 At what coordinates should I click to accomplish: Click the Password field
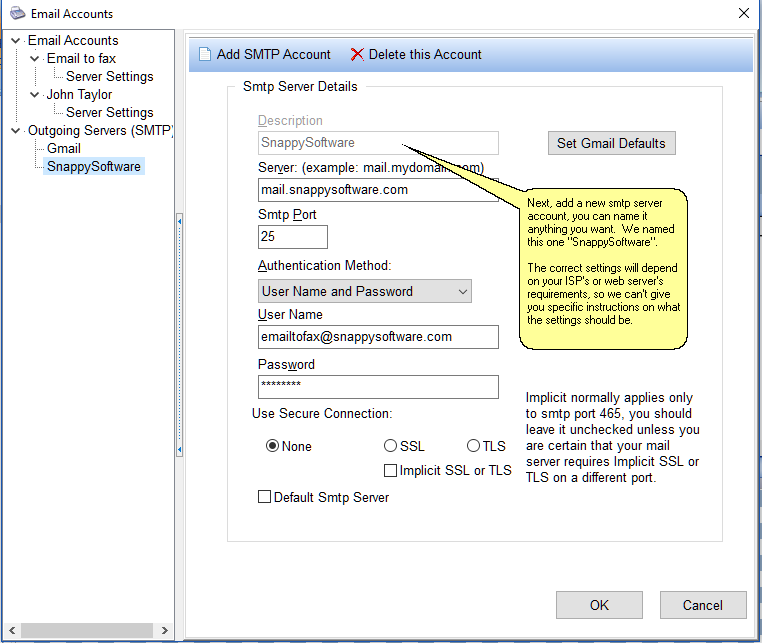(378, 387)
